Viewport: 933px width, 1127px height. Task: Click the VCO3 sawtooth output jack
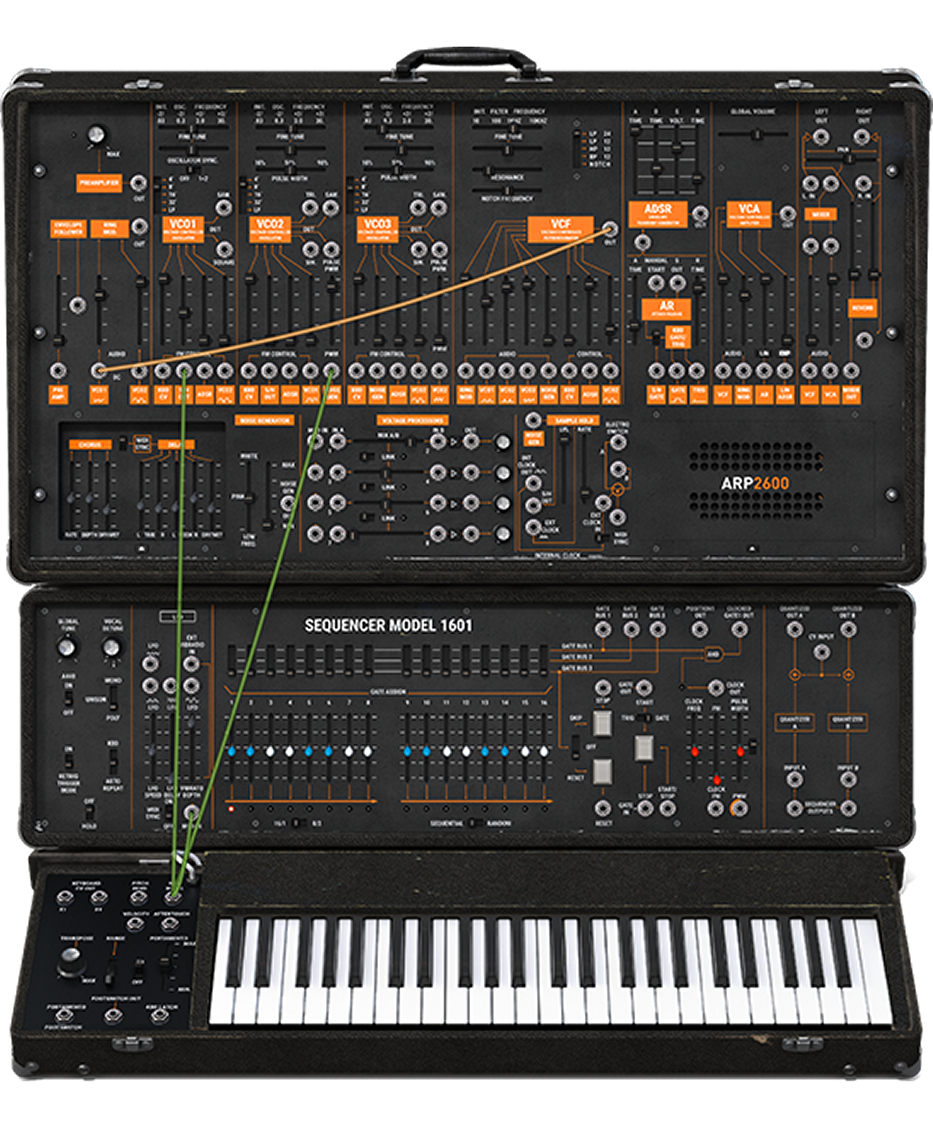pyautogui.click(x=438, y=208)
